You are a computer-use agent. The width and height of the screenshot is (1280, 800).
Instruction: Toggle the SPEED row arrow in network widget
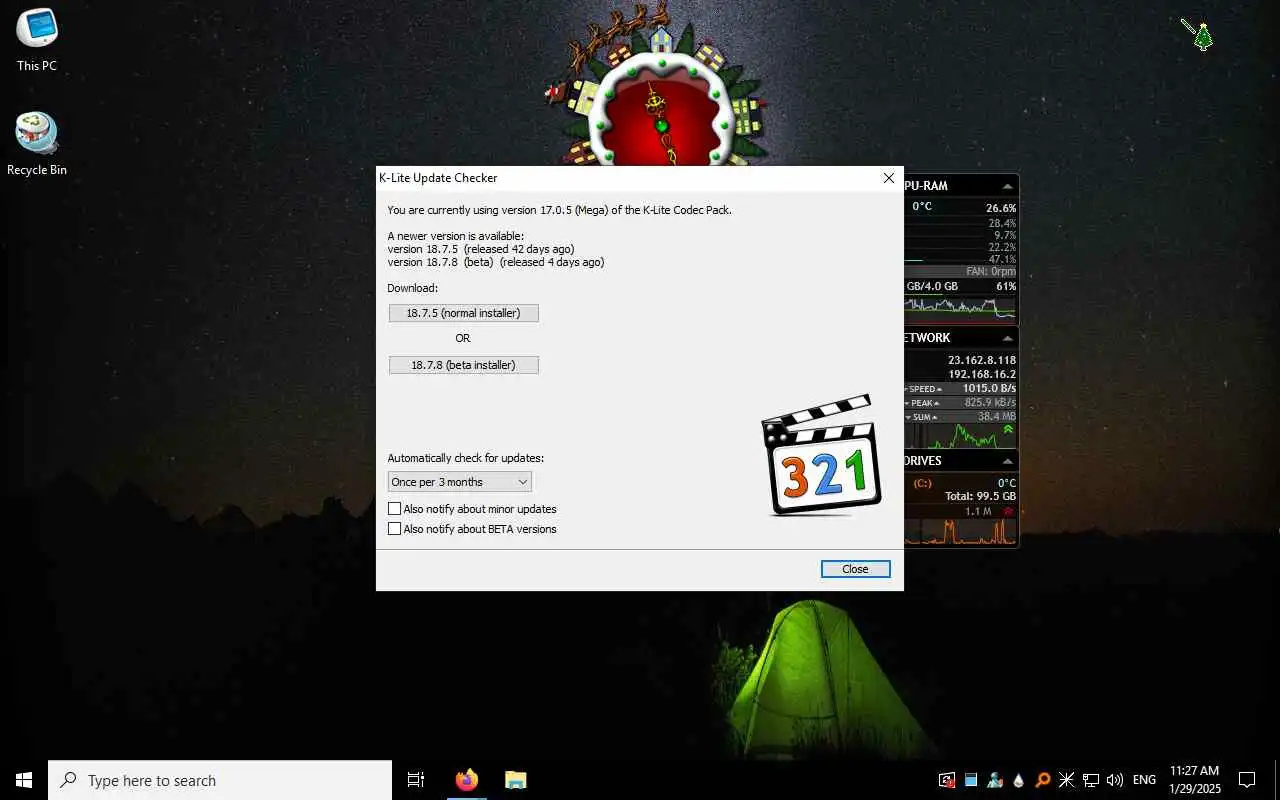[940, 389]
